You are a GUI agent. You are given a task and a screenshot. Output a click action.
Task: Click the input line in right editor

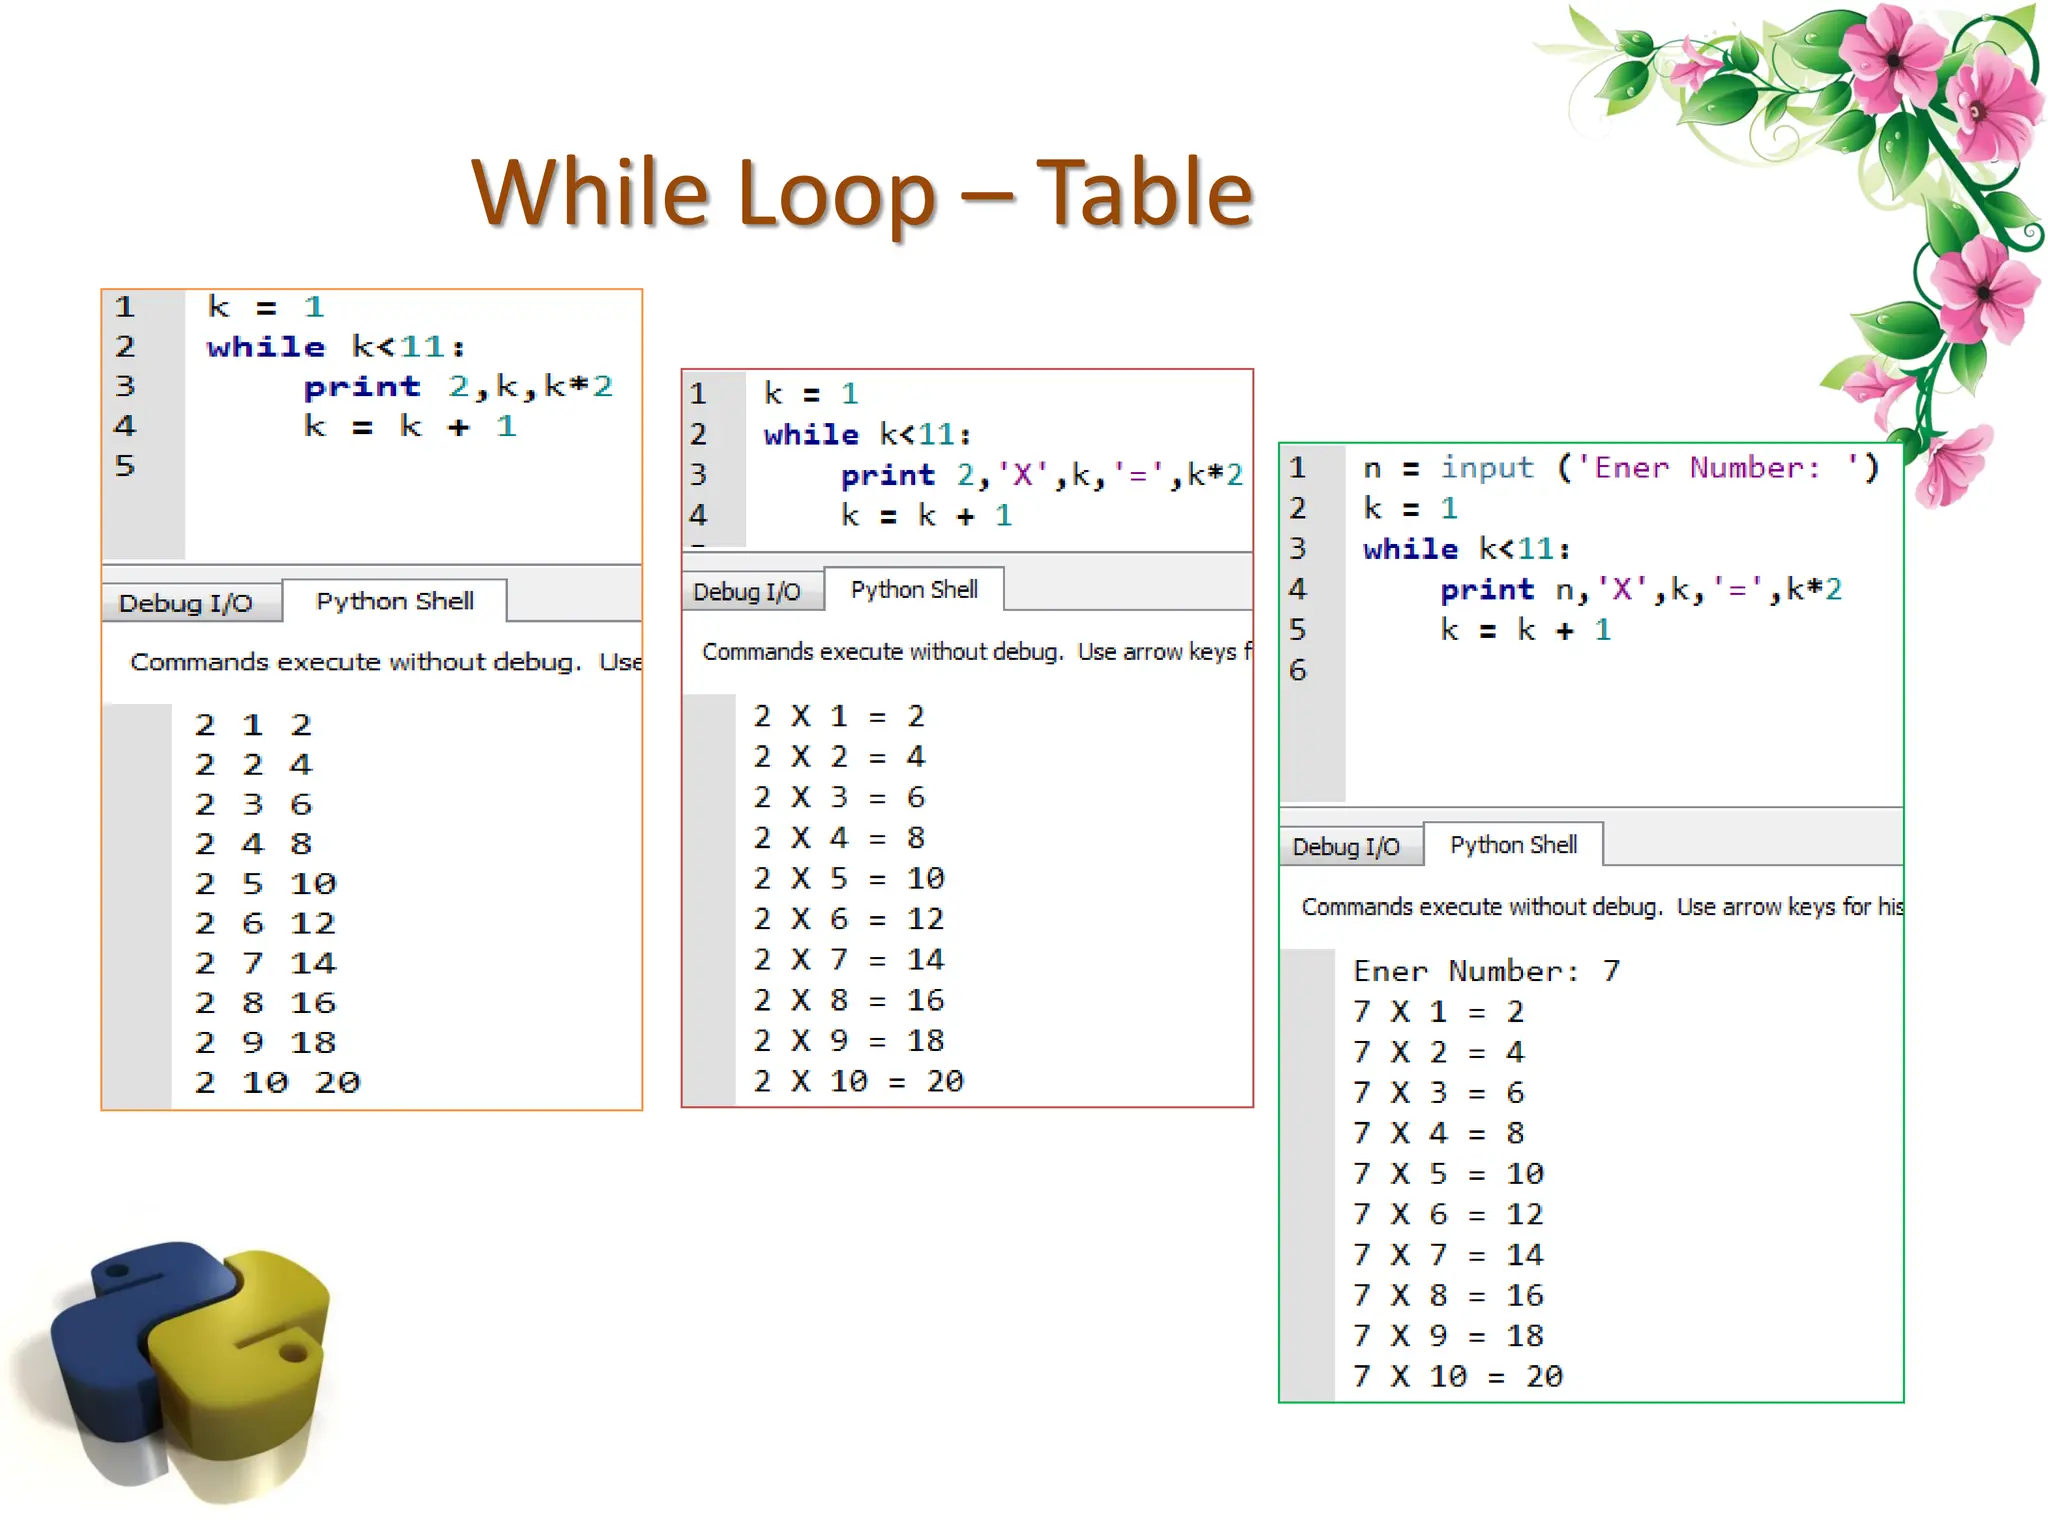1620,468
